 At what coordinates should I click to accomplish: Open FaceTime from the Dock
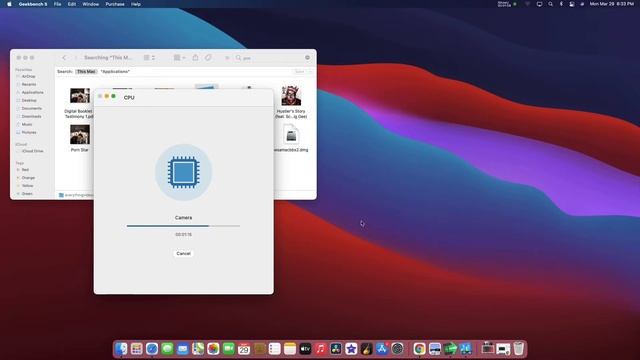point(229,349)
